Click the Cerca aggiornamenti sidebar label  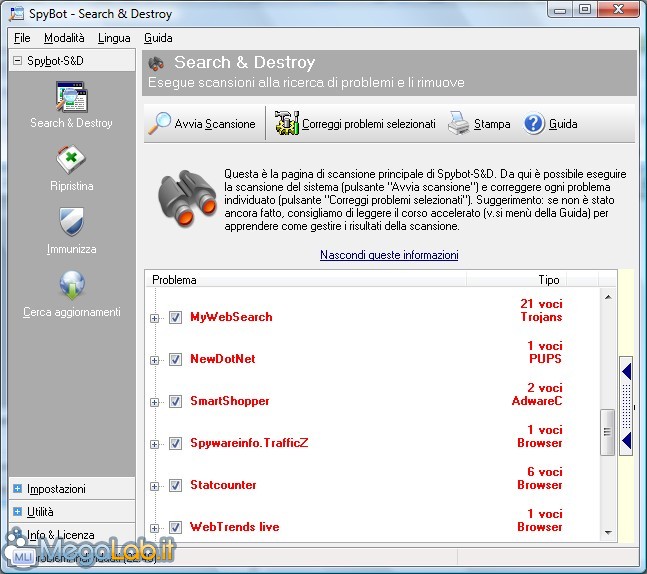pyautogui.click(x=72, y=312)
